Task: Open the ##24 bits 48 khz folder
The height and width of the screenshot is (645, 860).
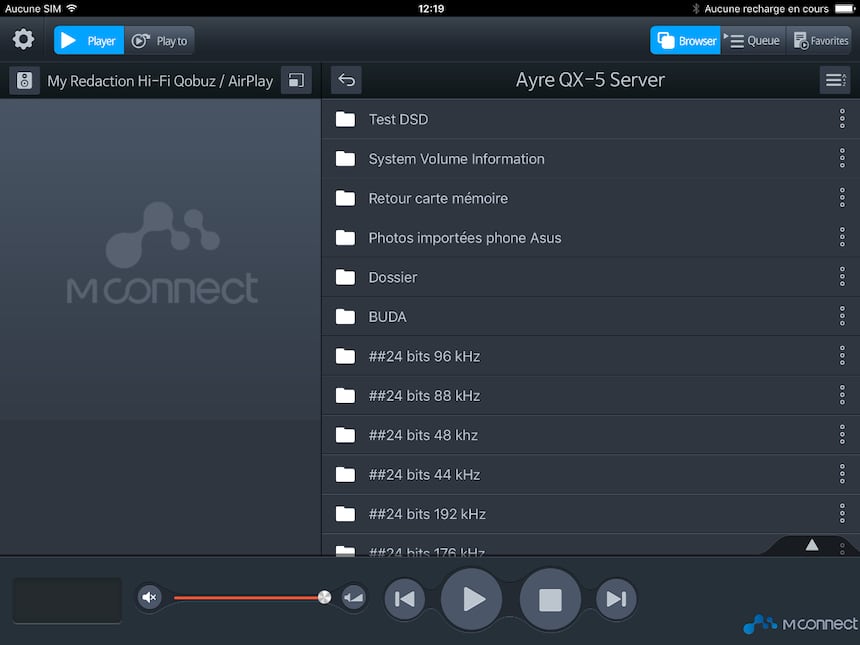Action: tap(590, 435)
